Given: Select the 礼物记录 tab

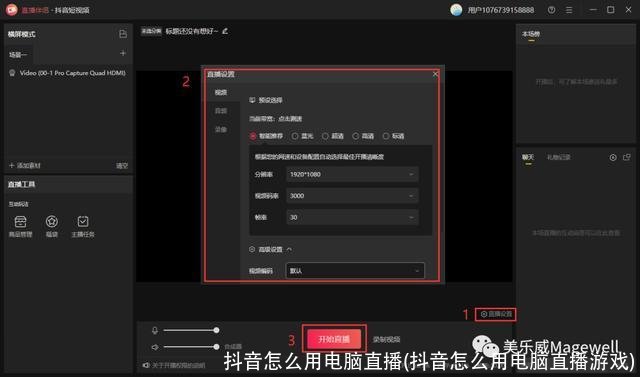Looking at the screenshot, I should [x=558, y=157].
